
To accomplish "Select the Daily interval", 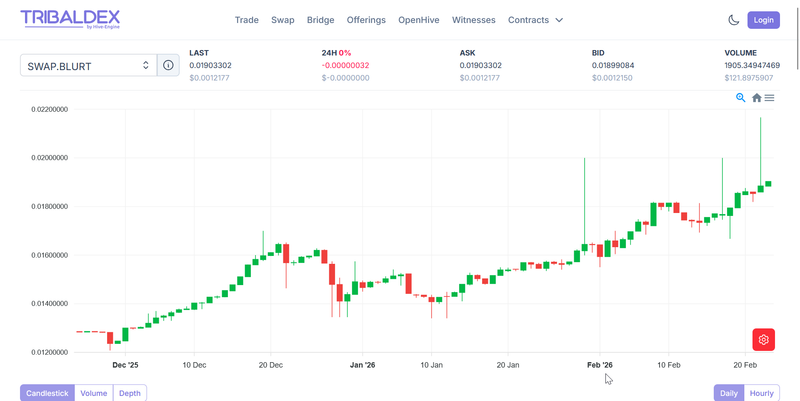I will pyautogui.click(x=729, y=393).
